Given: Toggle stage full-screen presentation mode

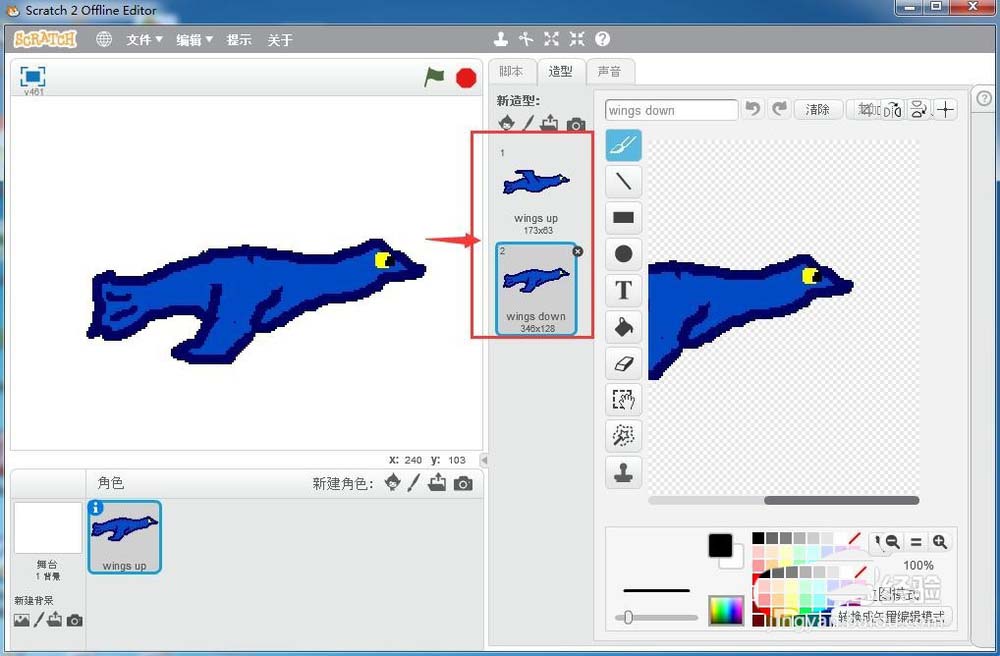Looking at the screenshot, I should [33, 76].
